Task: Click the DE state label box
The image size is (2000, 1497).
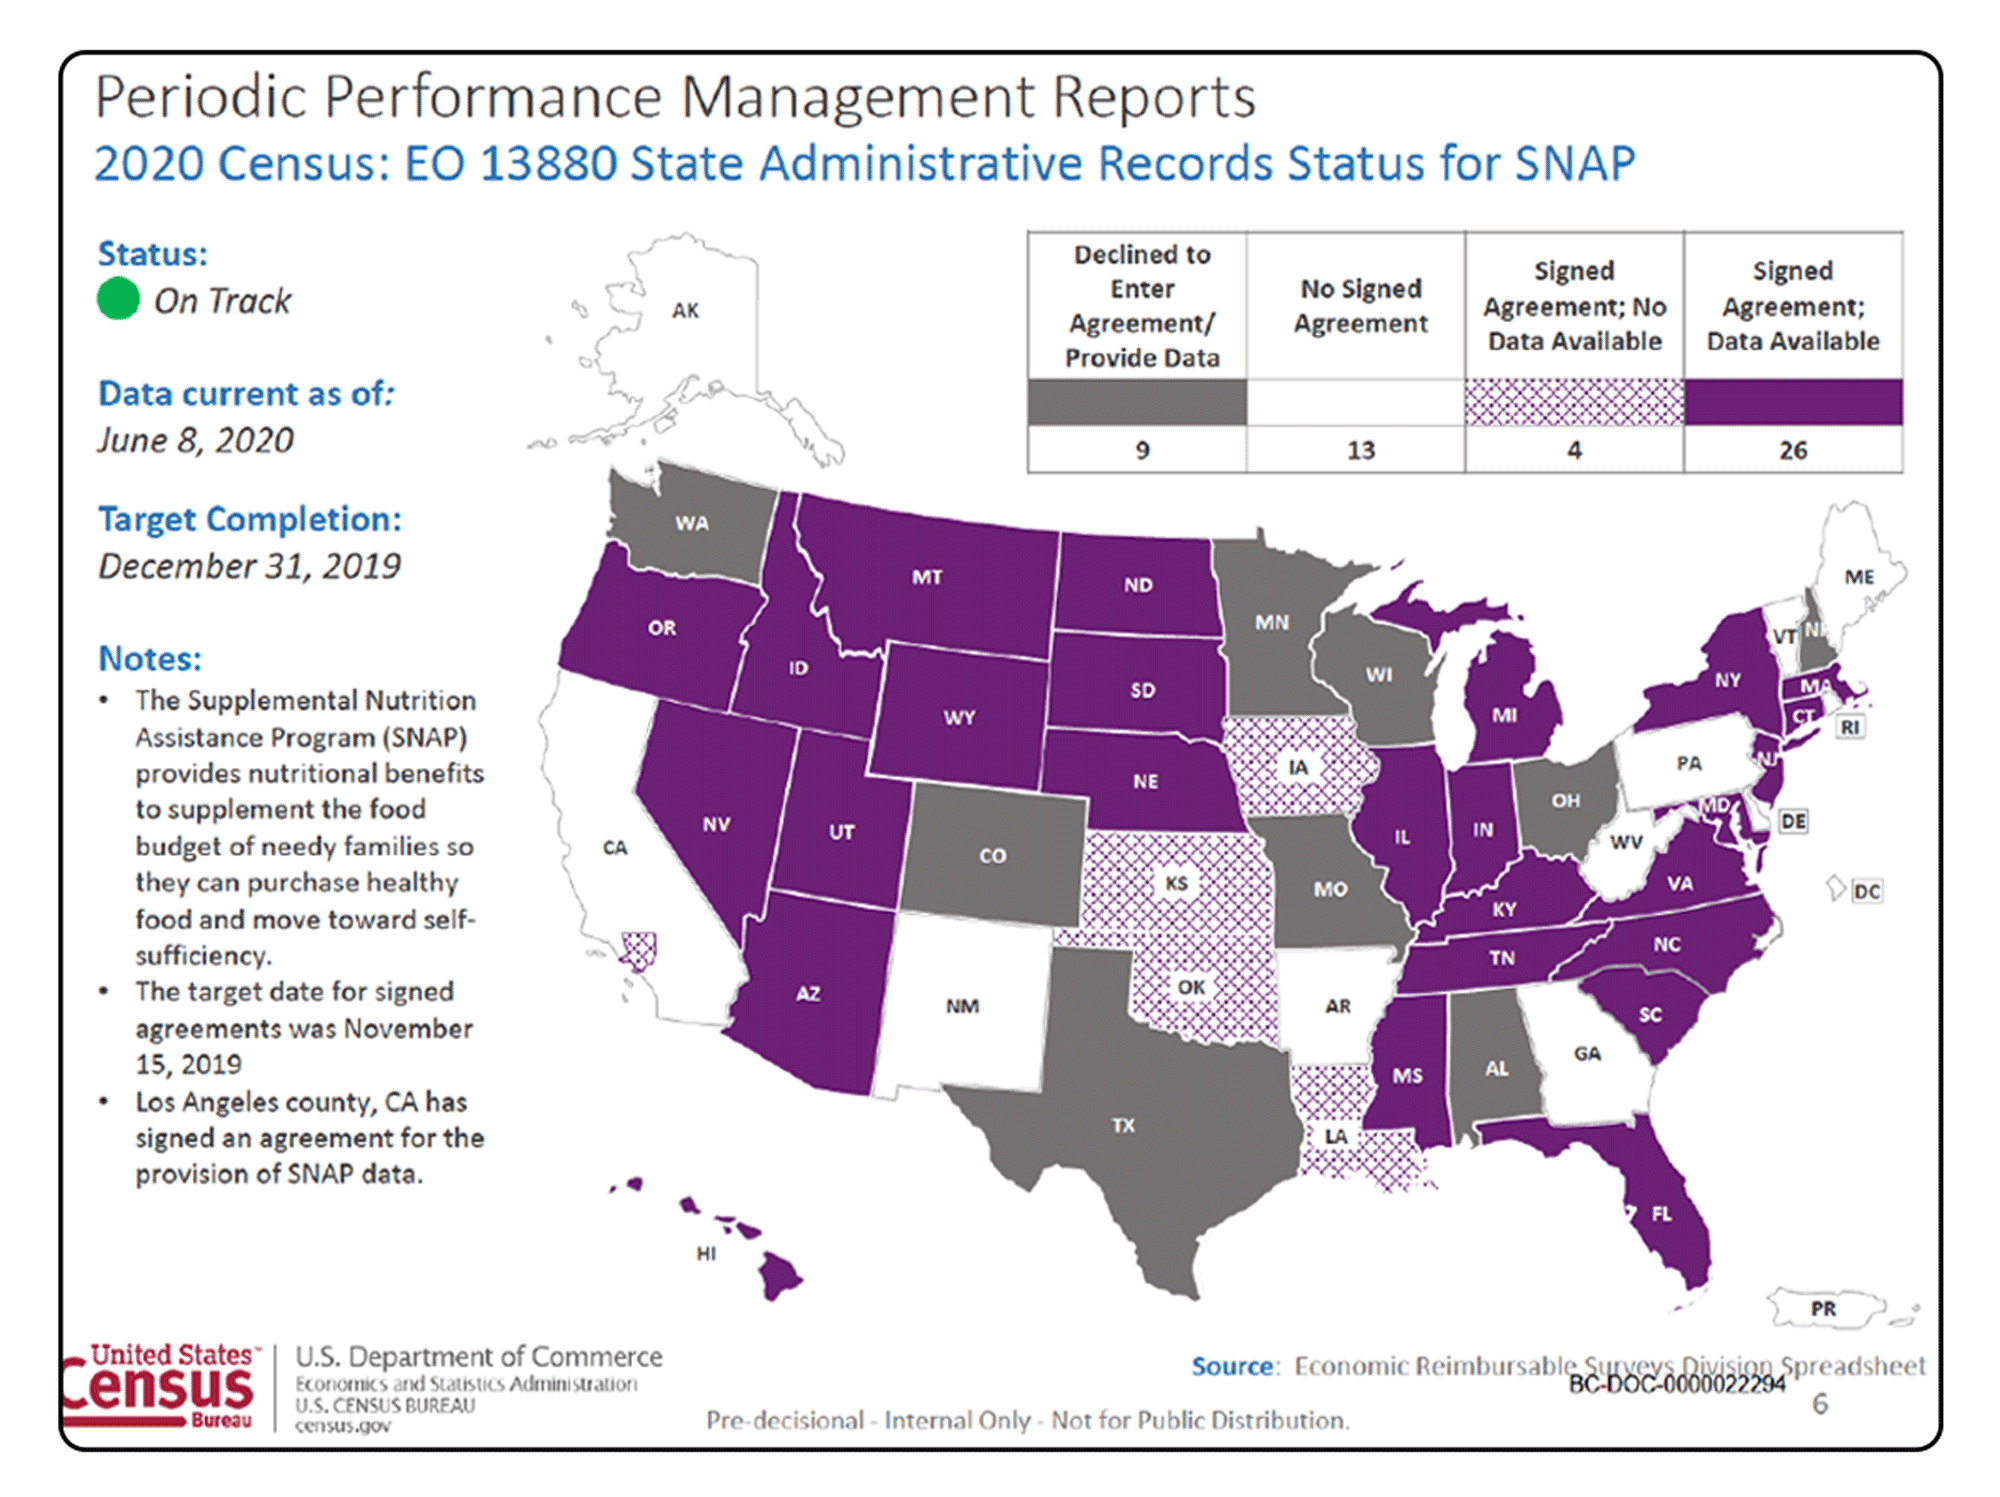Action: pos(1793,821)
